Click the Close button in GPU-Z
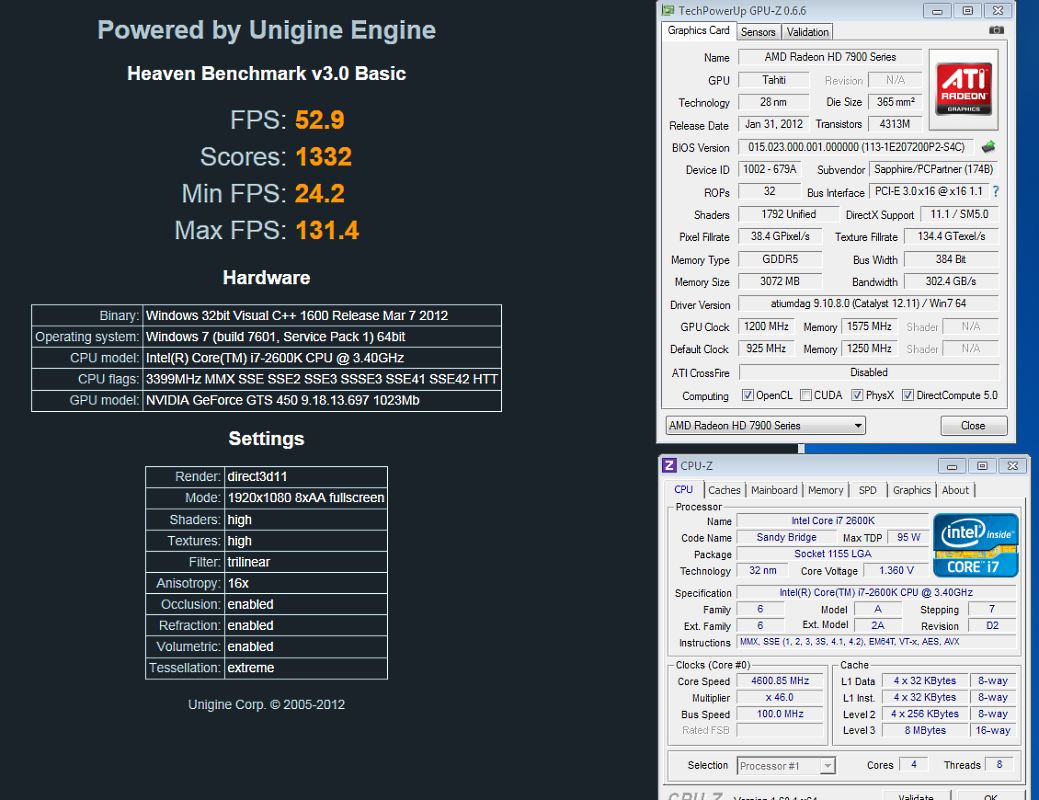 coord(973,426)
